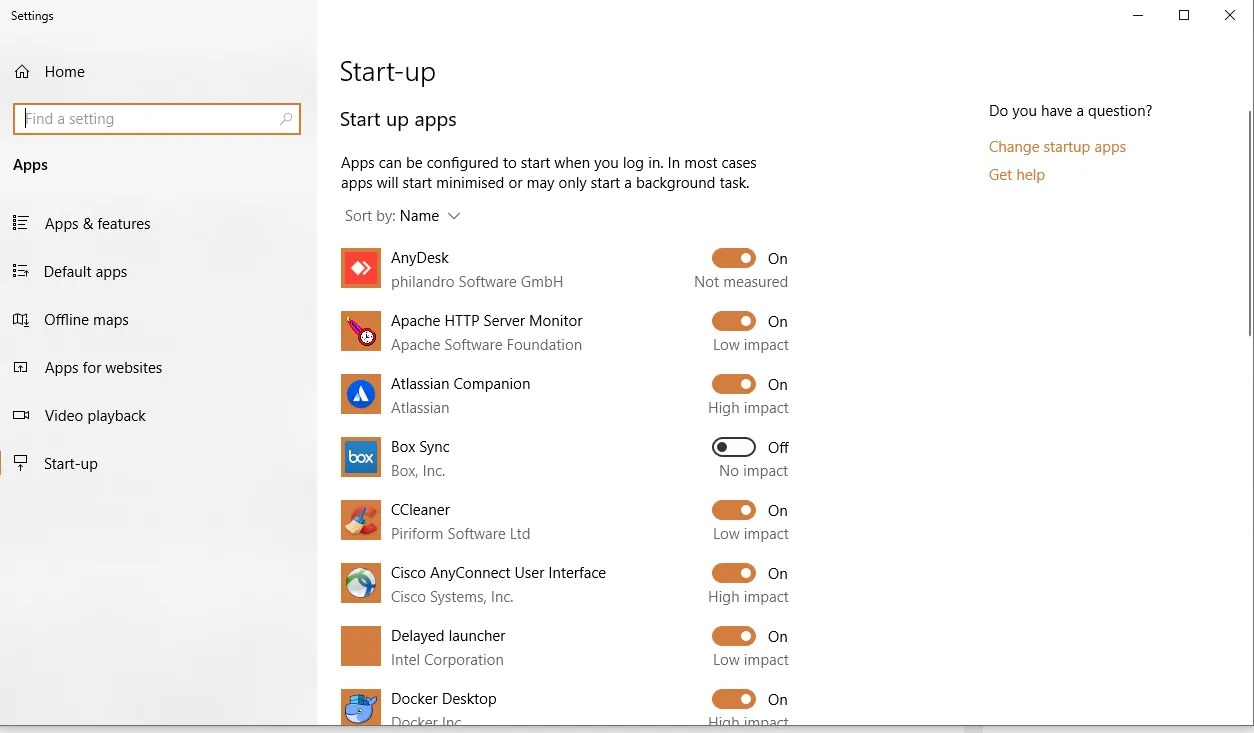Click the Offline maps icon

tap(21, 319)
